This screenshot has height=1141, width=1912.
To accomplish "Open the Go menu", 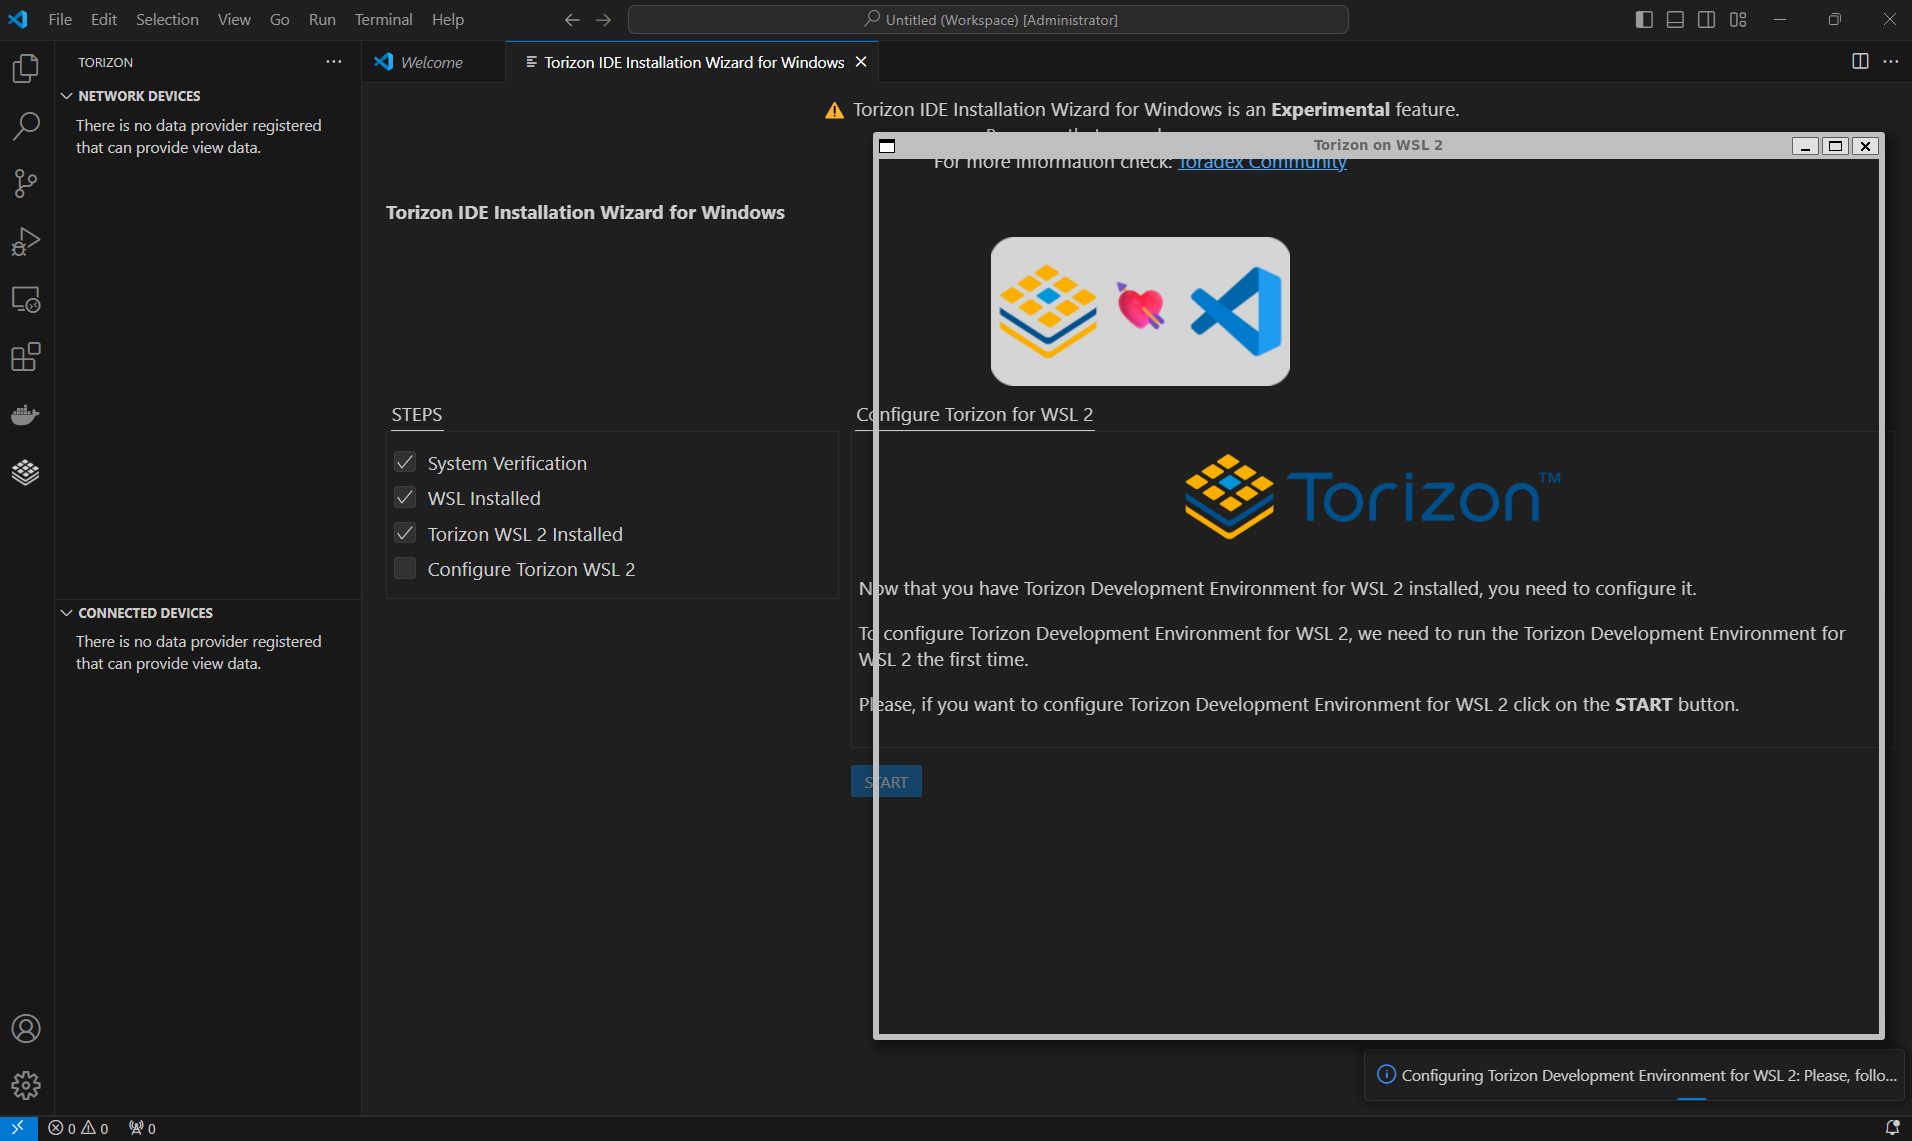I will tap(280, 20).
